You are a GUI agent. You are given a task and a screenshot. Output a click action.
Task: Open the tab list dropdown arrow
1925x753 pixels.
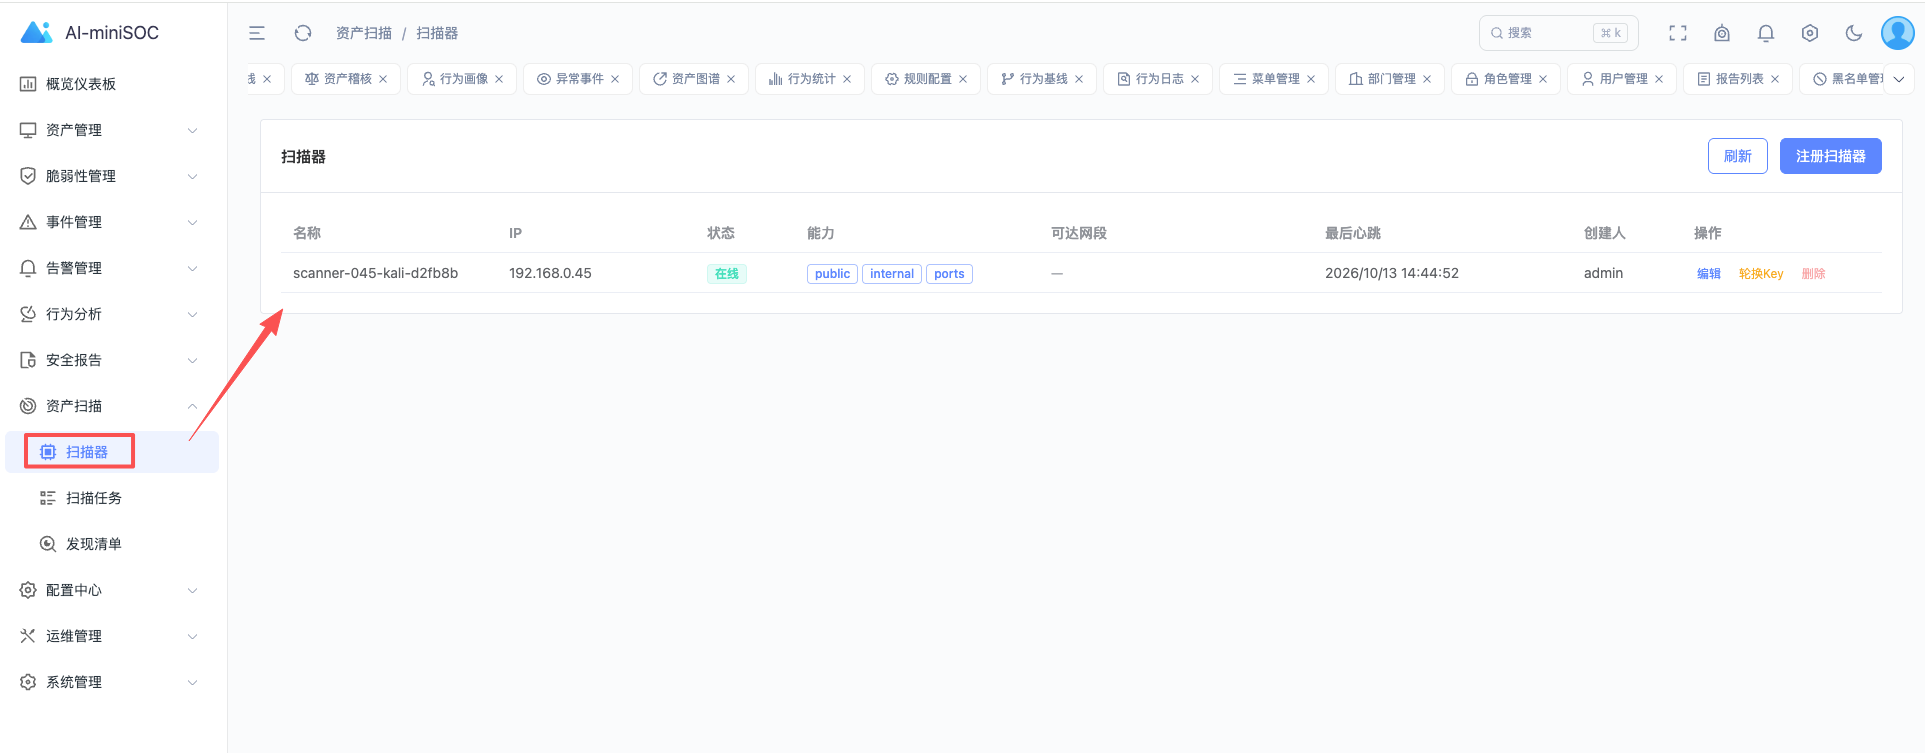pyautogui.click(x=1899, y=79)
